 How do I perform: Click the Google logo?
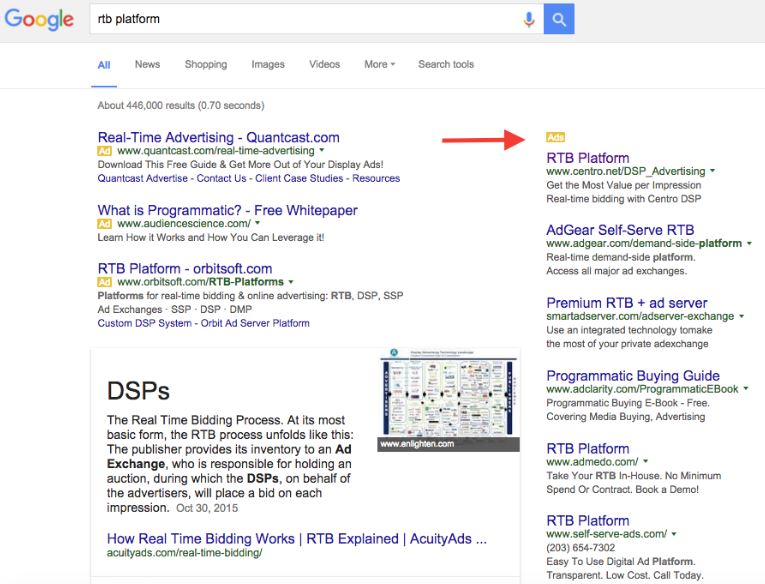(x=39, y=19)
